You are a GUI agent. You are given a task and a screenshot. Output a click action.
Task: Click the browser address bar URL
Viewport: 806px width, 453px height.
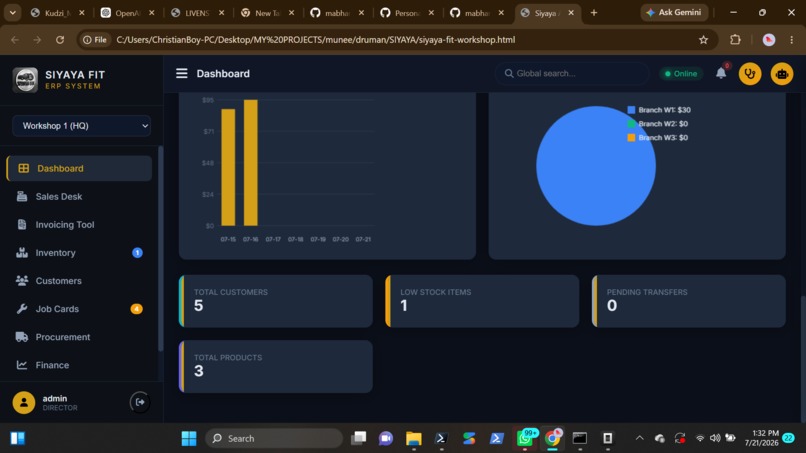[316, 40]
